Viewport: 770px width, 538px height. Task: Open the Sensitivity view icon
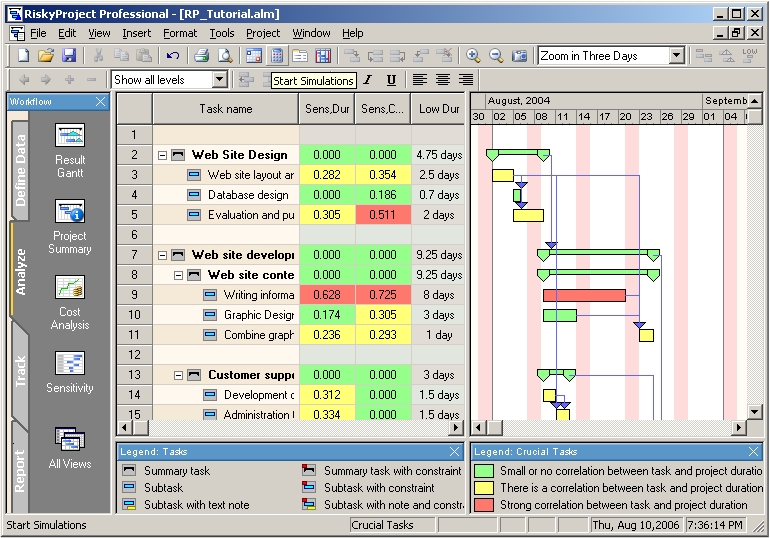(70, 363)
